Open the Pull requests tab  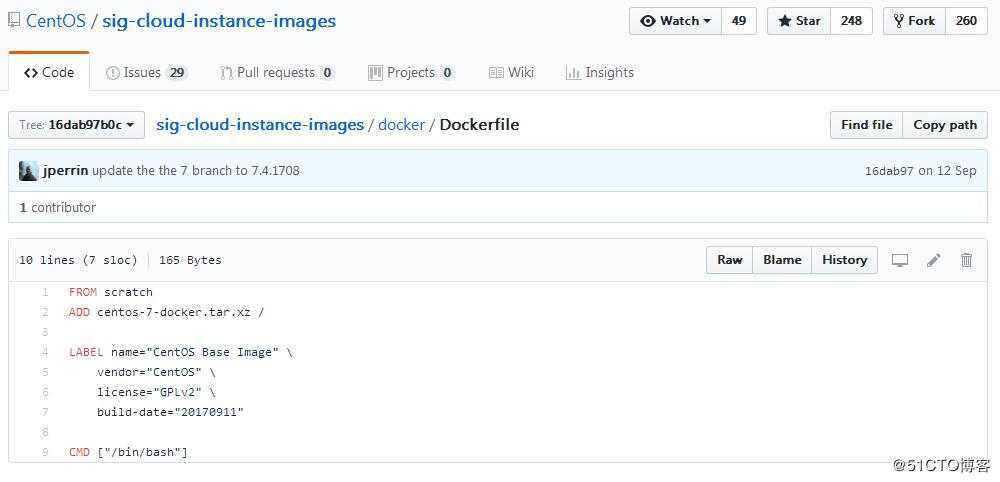click(277, 73)
